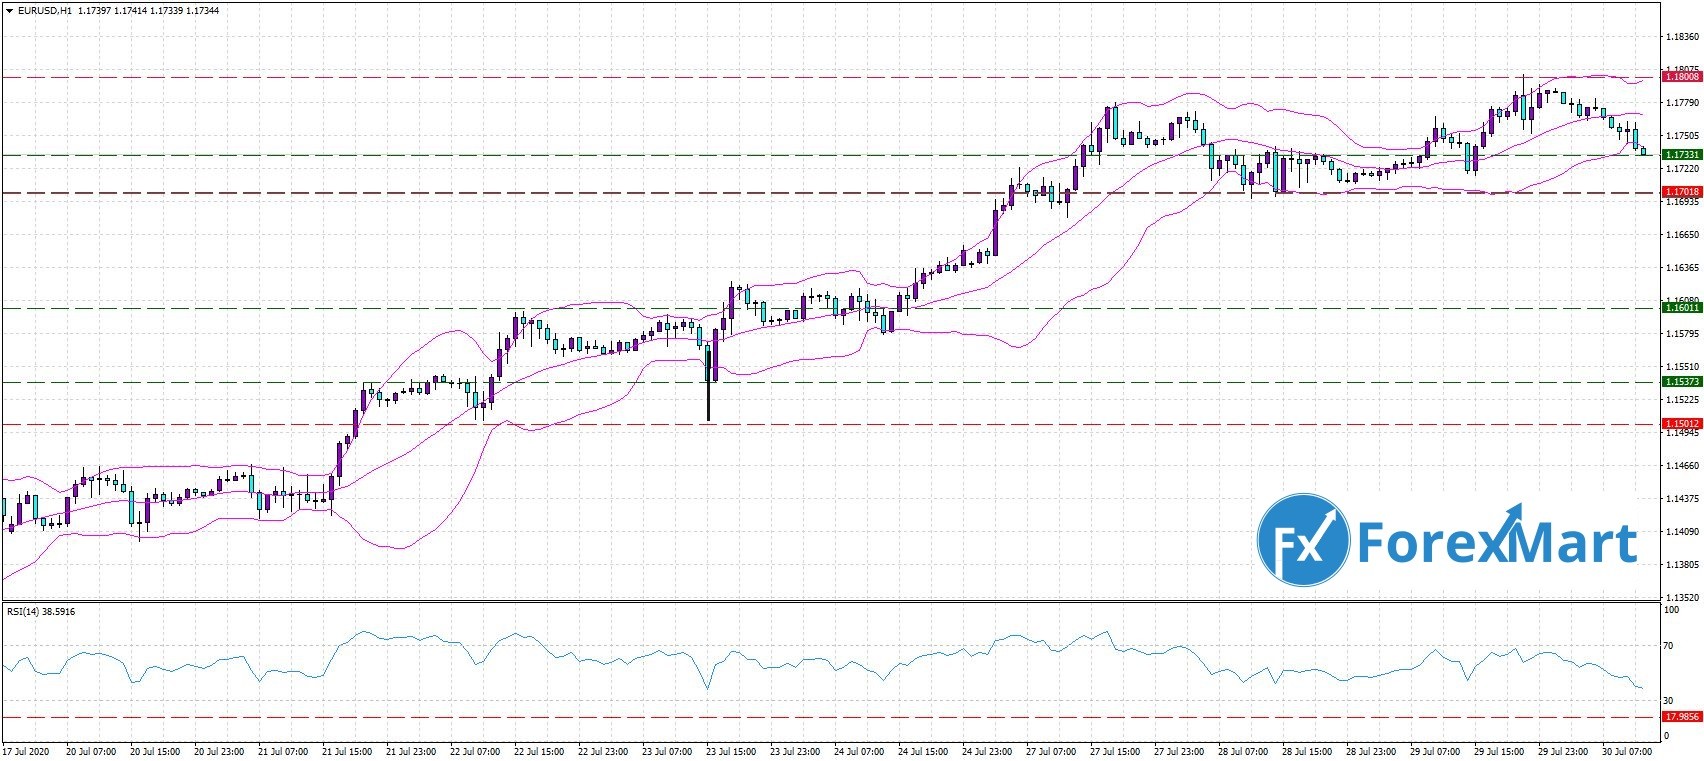Click the RSI scale value 70
1704x761 pixels.
click(1668, 646)
